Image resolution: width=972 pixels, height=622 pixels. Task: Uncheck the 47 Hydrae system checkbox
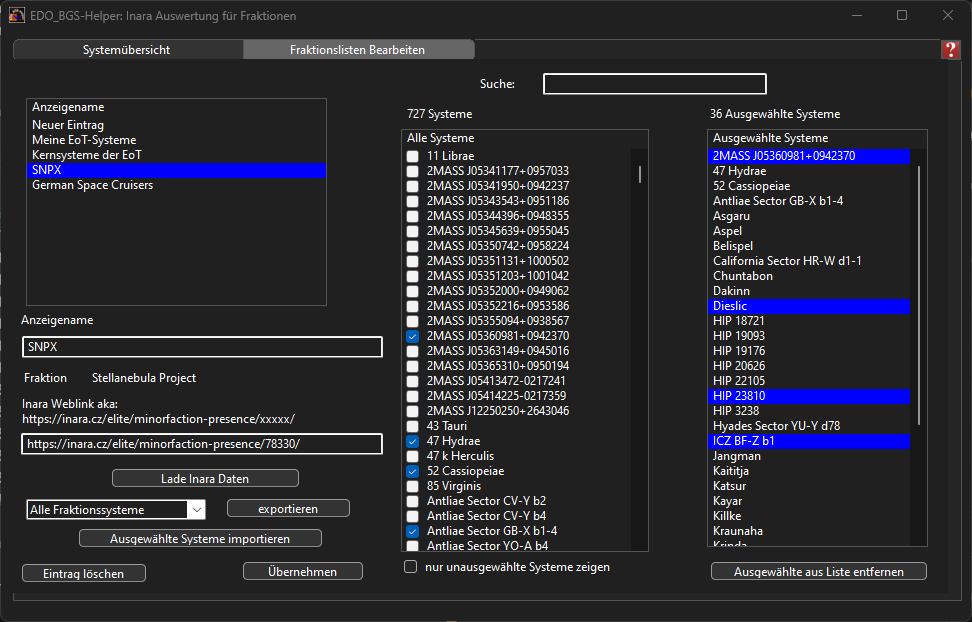(x=413, y=441)
